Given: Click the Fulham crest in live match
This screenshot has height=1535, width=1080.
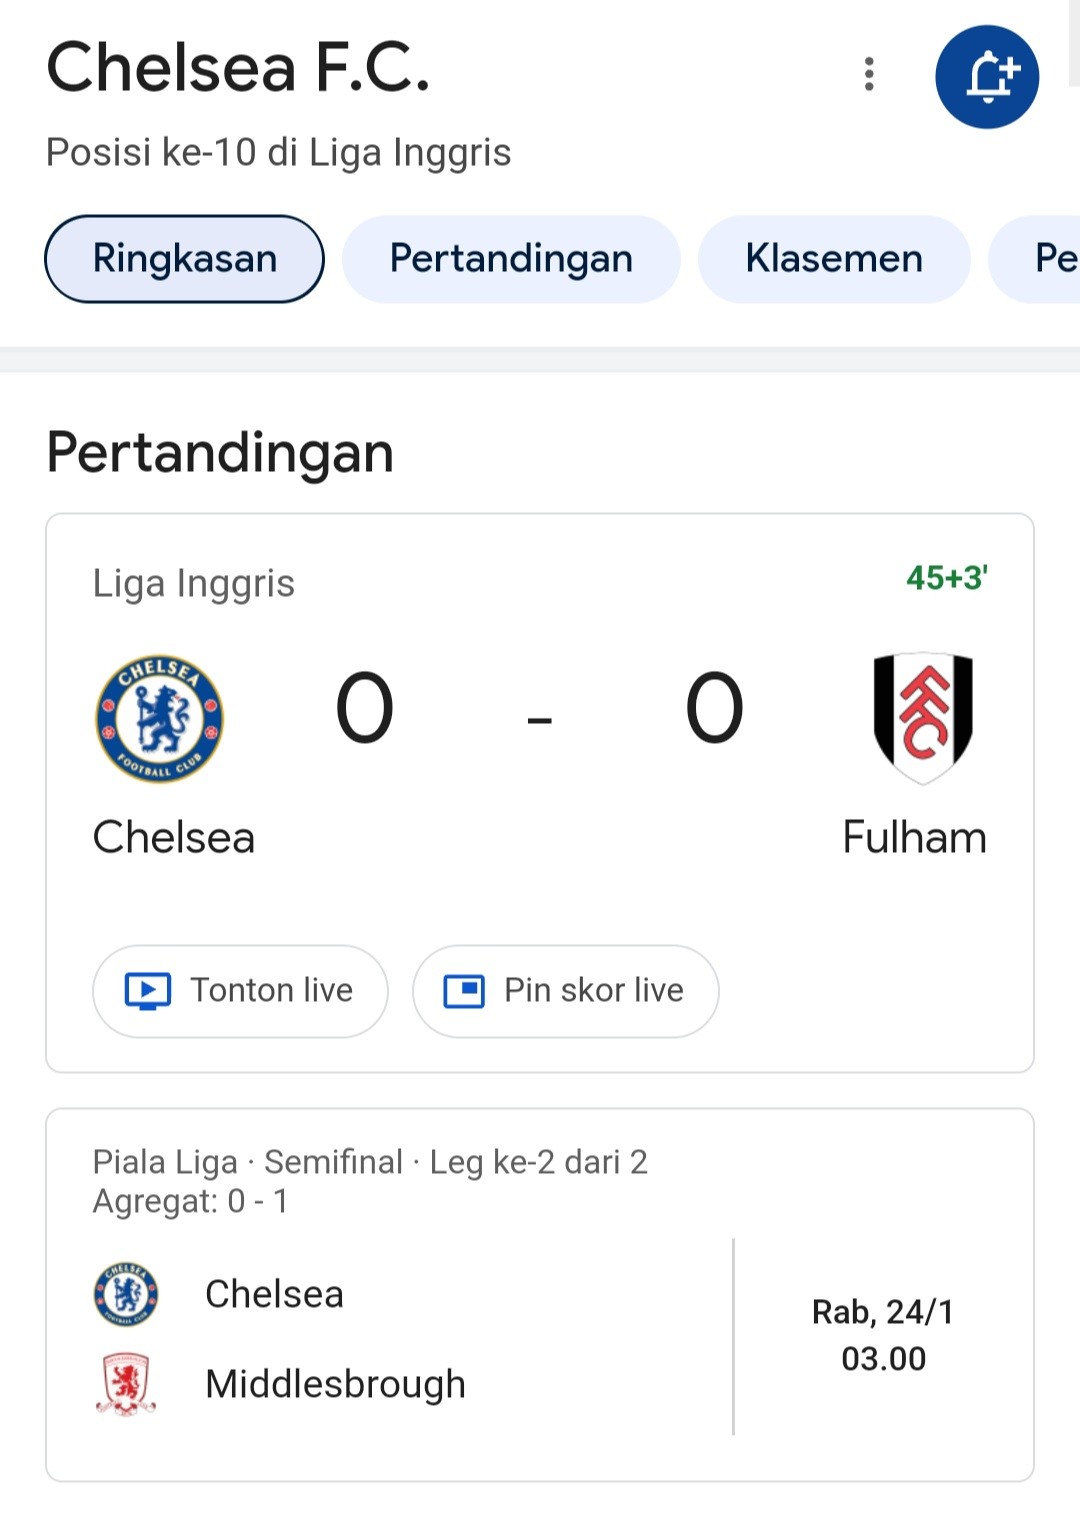Looking at the screenshot, I should 923,718.
